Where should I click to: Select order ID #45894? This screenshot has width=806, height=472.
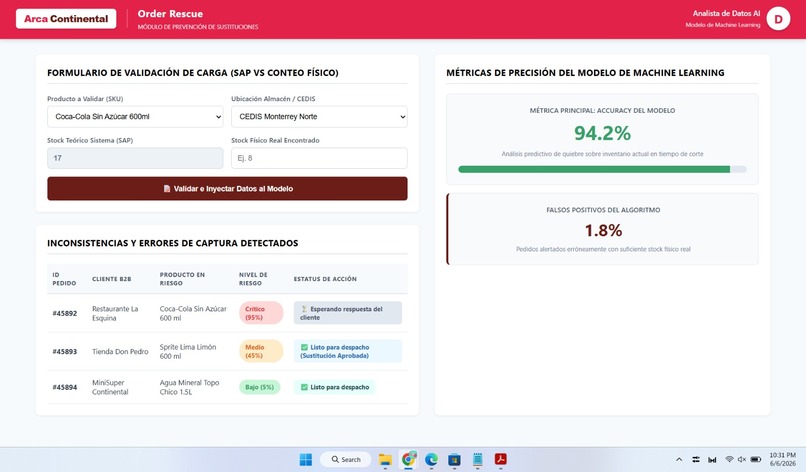point(65,387)
